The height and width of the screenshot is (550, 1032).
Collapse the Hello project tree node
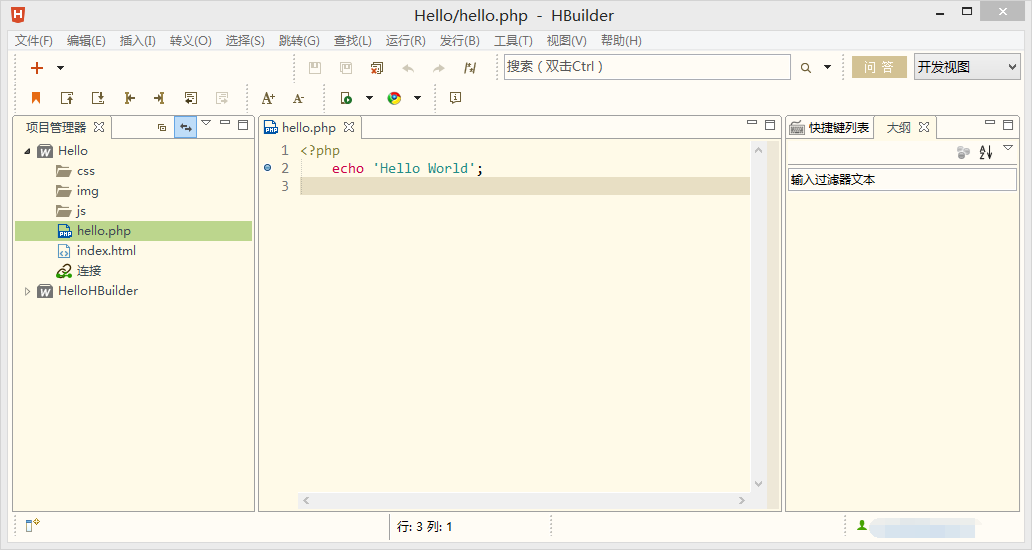click(x=27, y=151)
